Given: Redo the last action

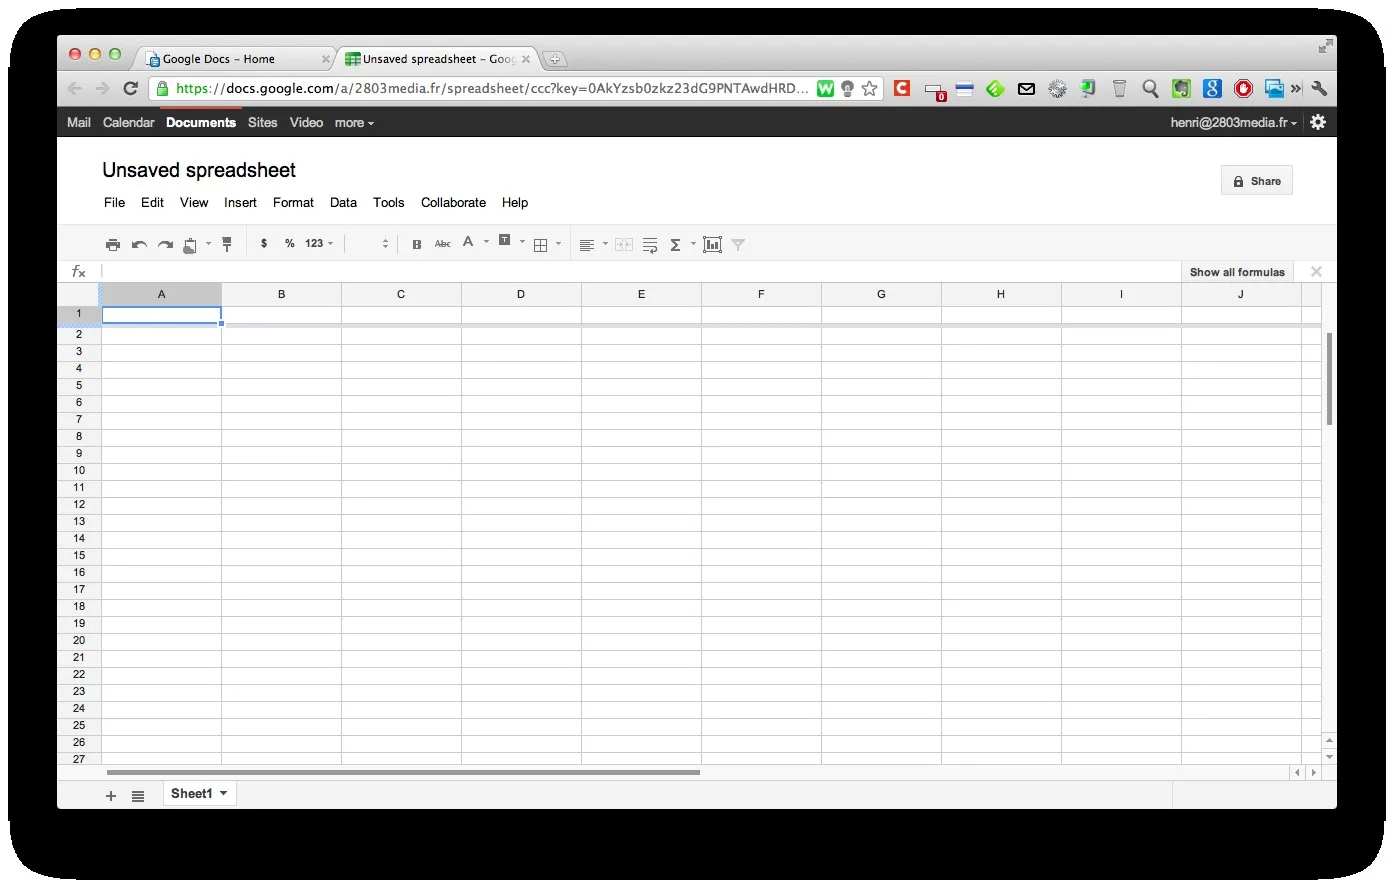Looking at the screenshot, I should click(165, 245).
